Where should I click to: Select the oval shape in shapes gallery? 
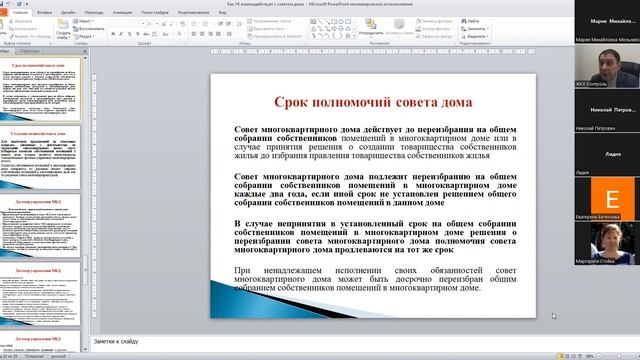click(341, 22)
